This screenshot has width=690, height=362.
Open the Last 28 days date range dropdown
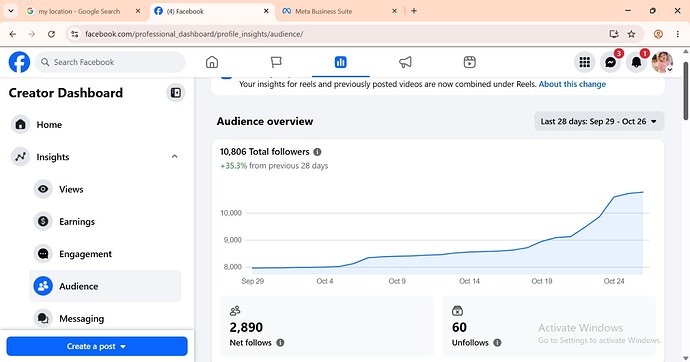(x=599, y=121)
